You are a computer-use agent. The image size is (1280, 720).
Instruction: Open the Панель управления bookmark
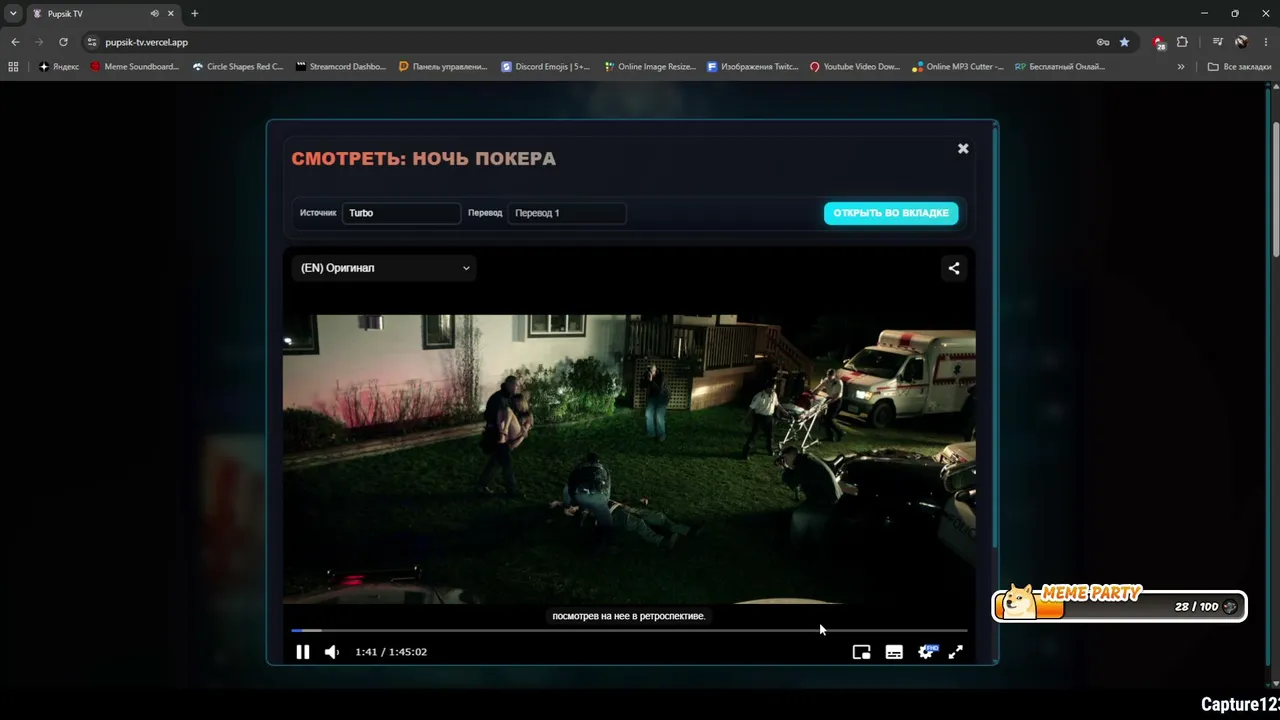(443, 67)
